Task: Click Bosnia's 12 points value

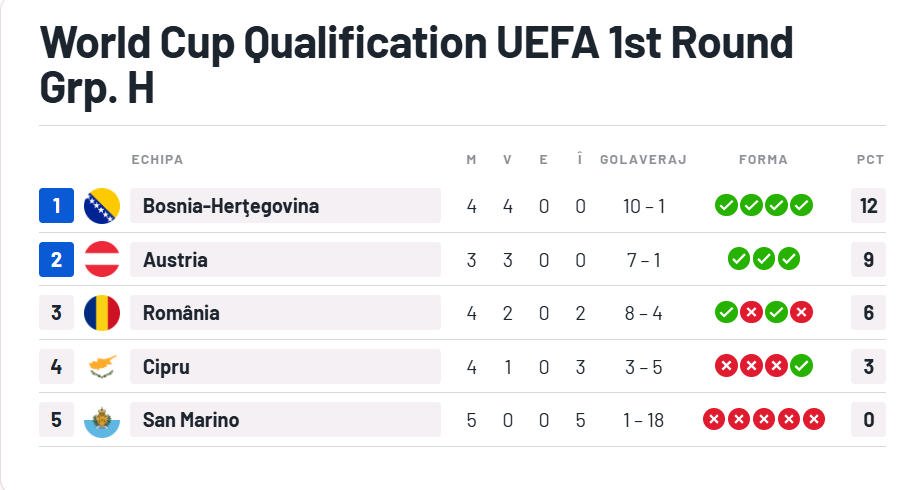Action: (x=868, y=206)
